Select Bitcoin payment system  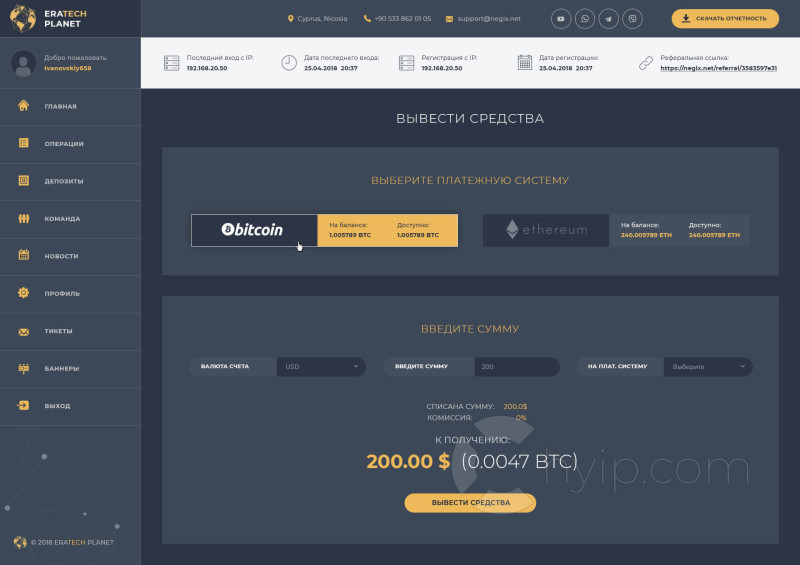324,230
